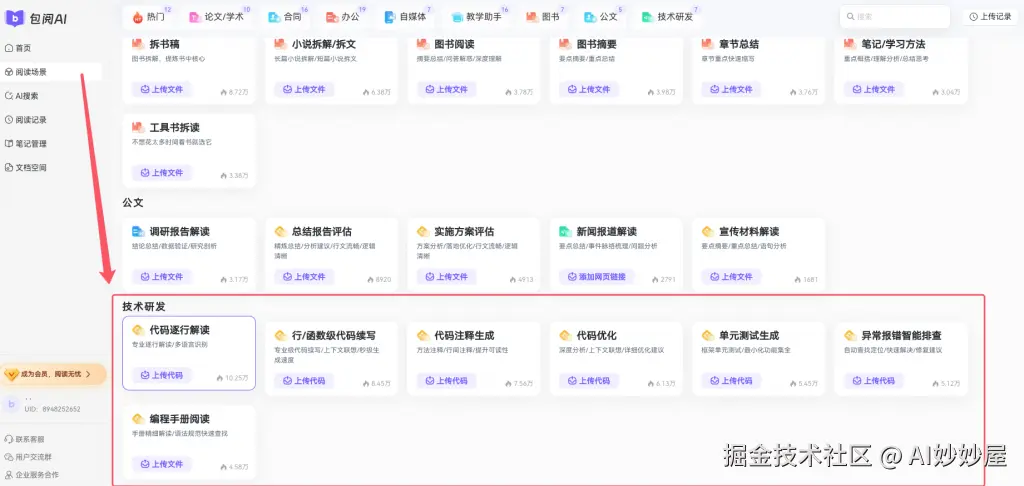Screen dimensions: 1024x486
Task: Click 上传文件 under 调研报告解读
Action: click(162, 277)
